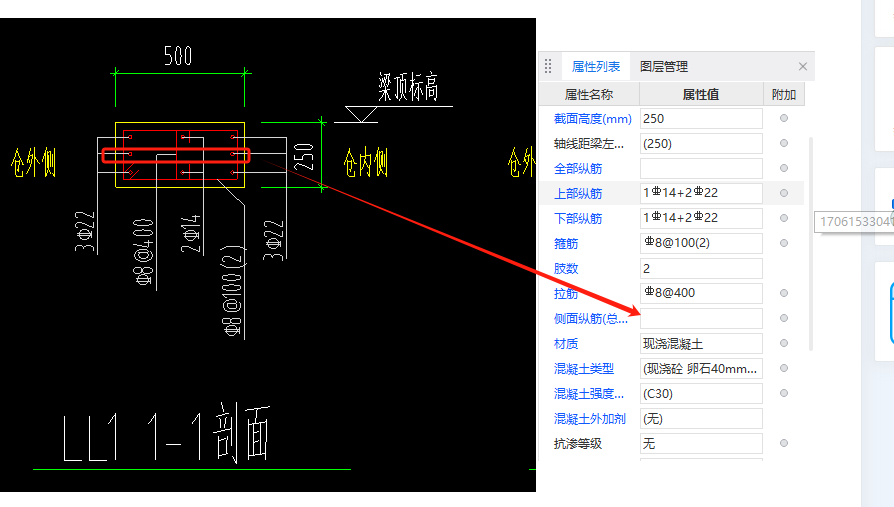Click the empty 侧面纵筋 value field
The height and width of the screenshot is (507, 894).
(x=701, y=318)
